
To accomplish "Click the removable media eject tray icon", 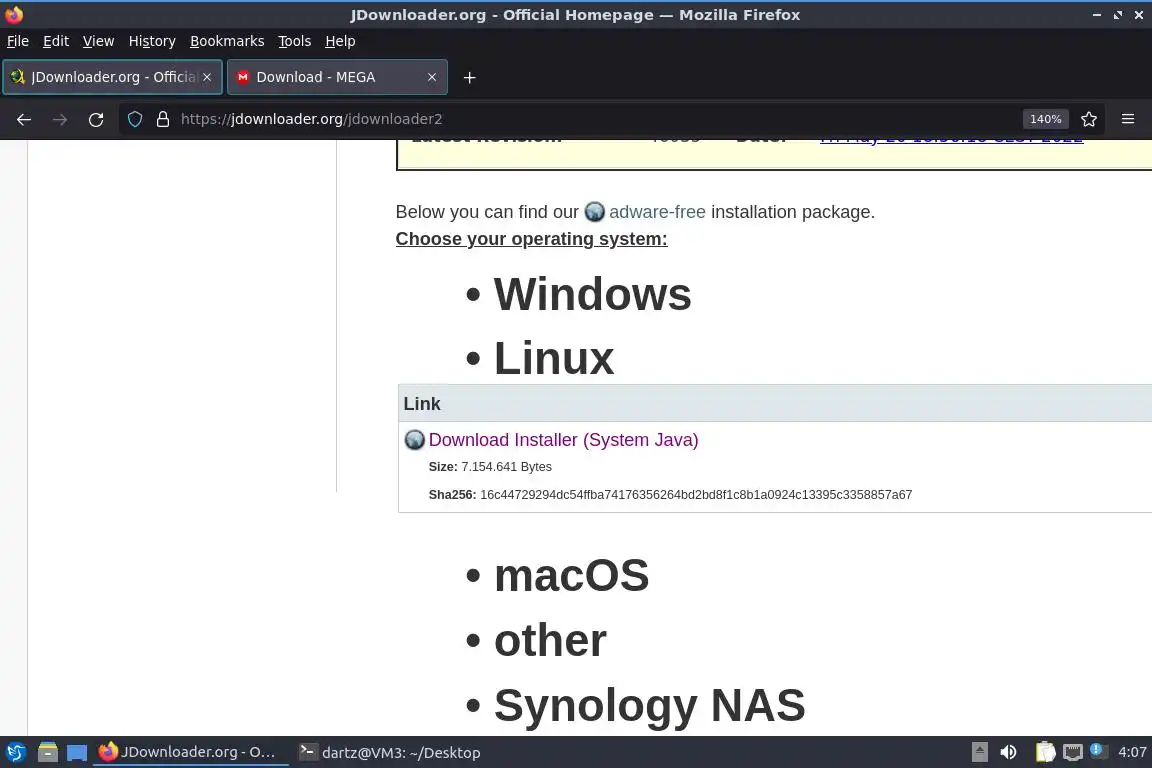I will (x=979, y=752).
